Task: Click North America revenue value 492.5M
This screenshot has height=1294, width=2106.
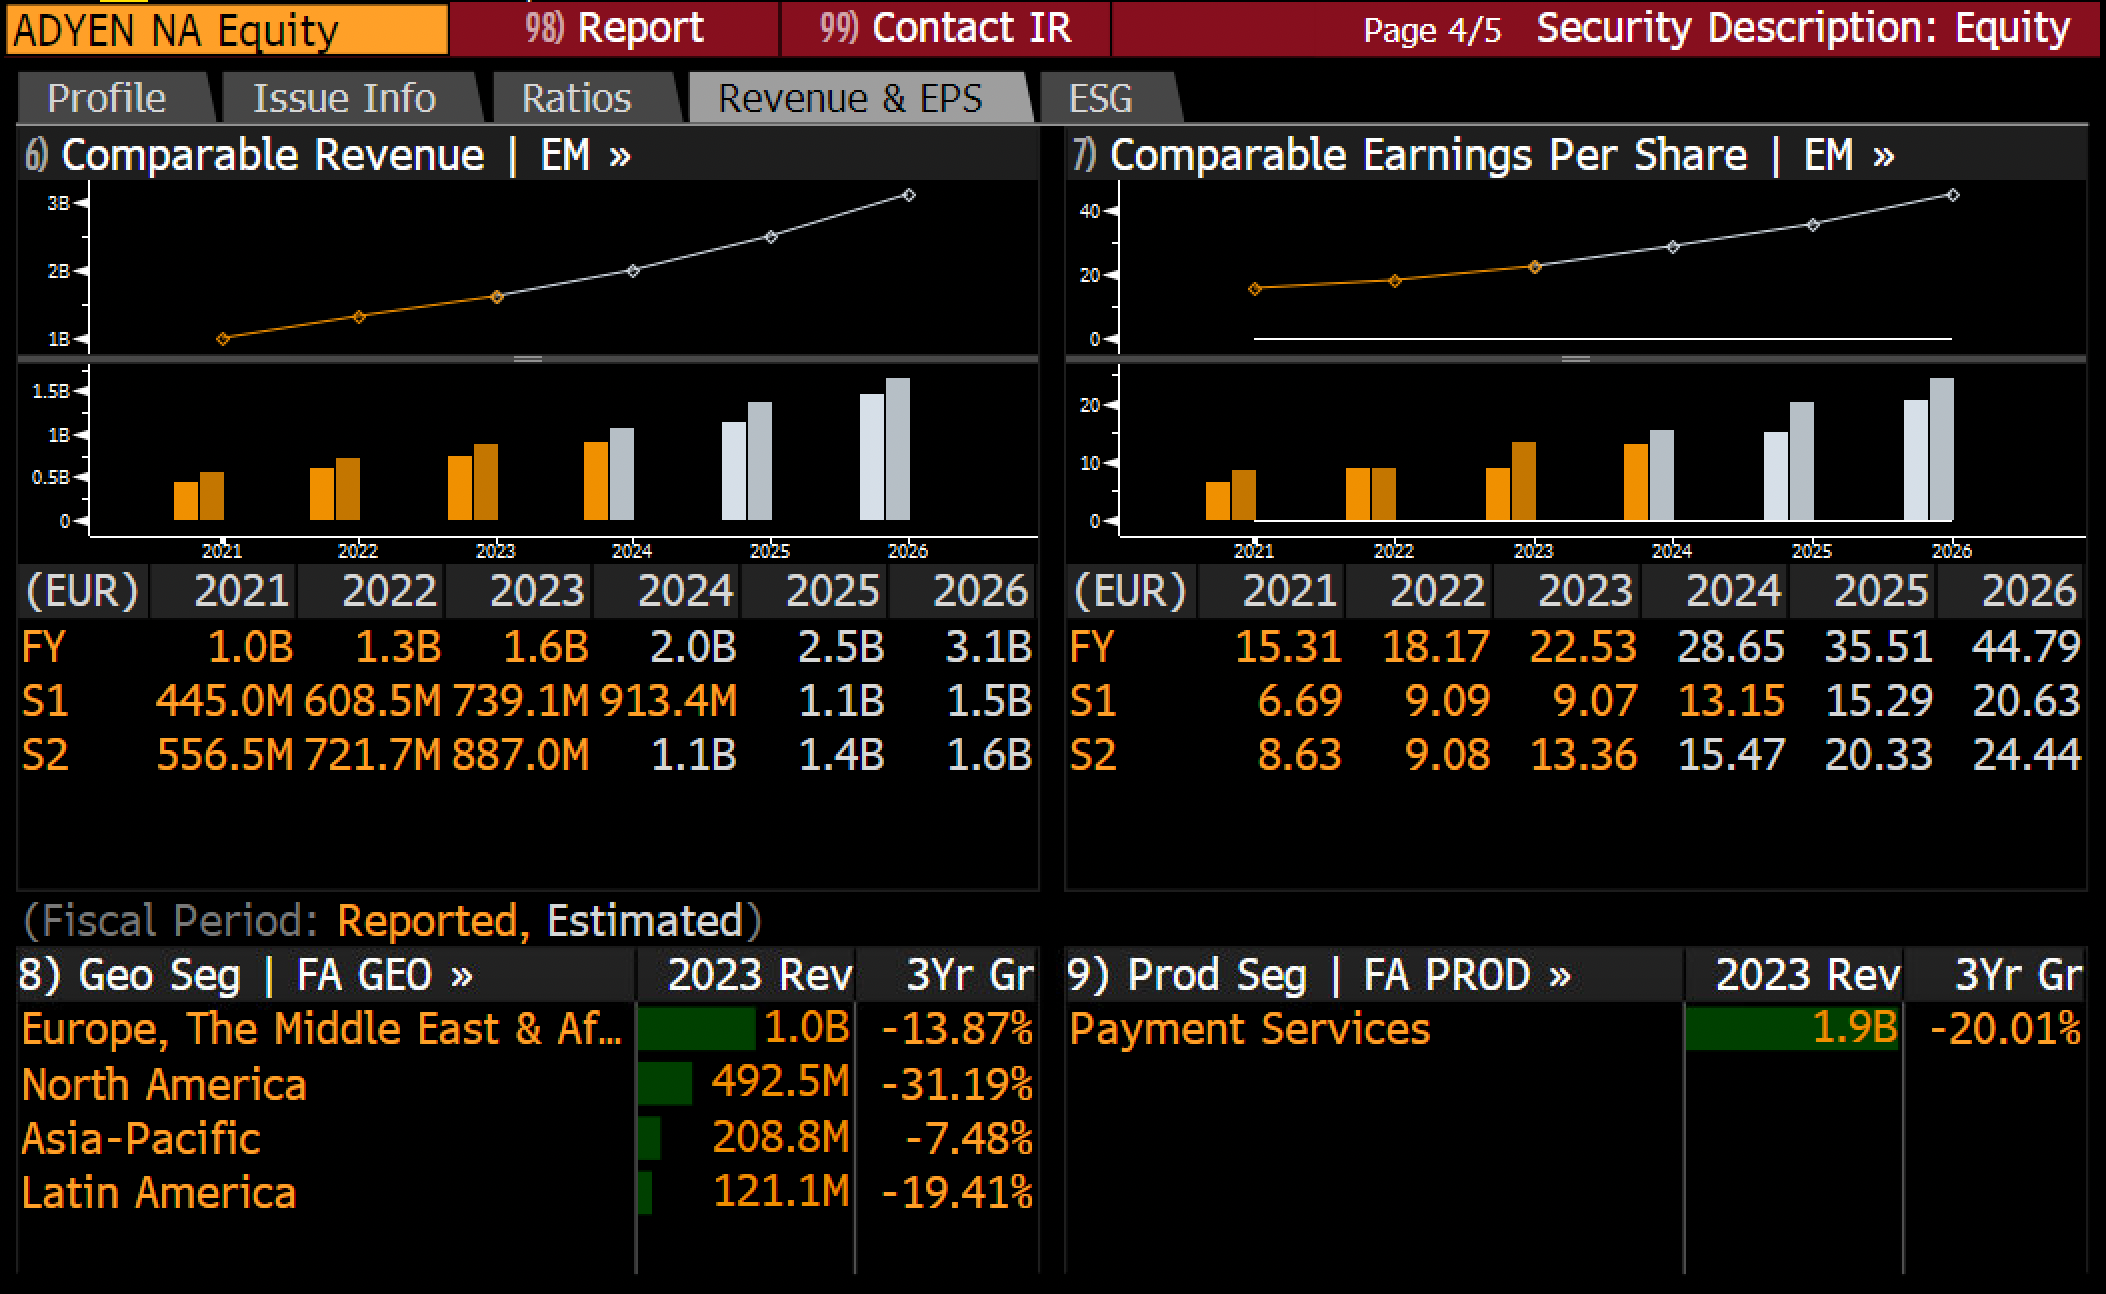Action: click(x=780, y=1082)
